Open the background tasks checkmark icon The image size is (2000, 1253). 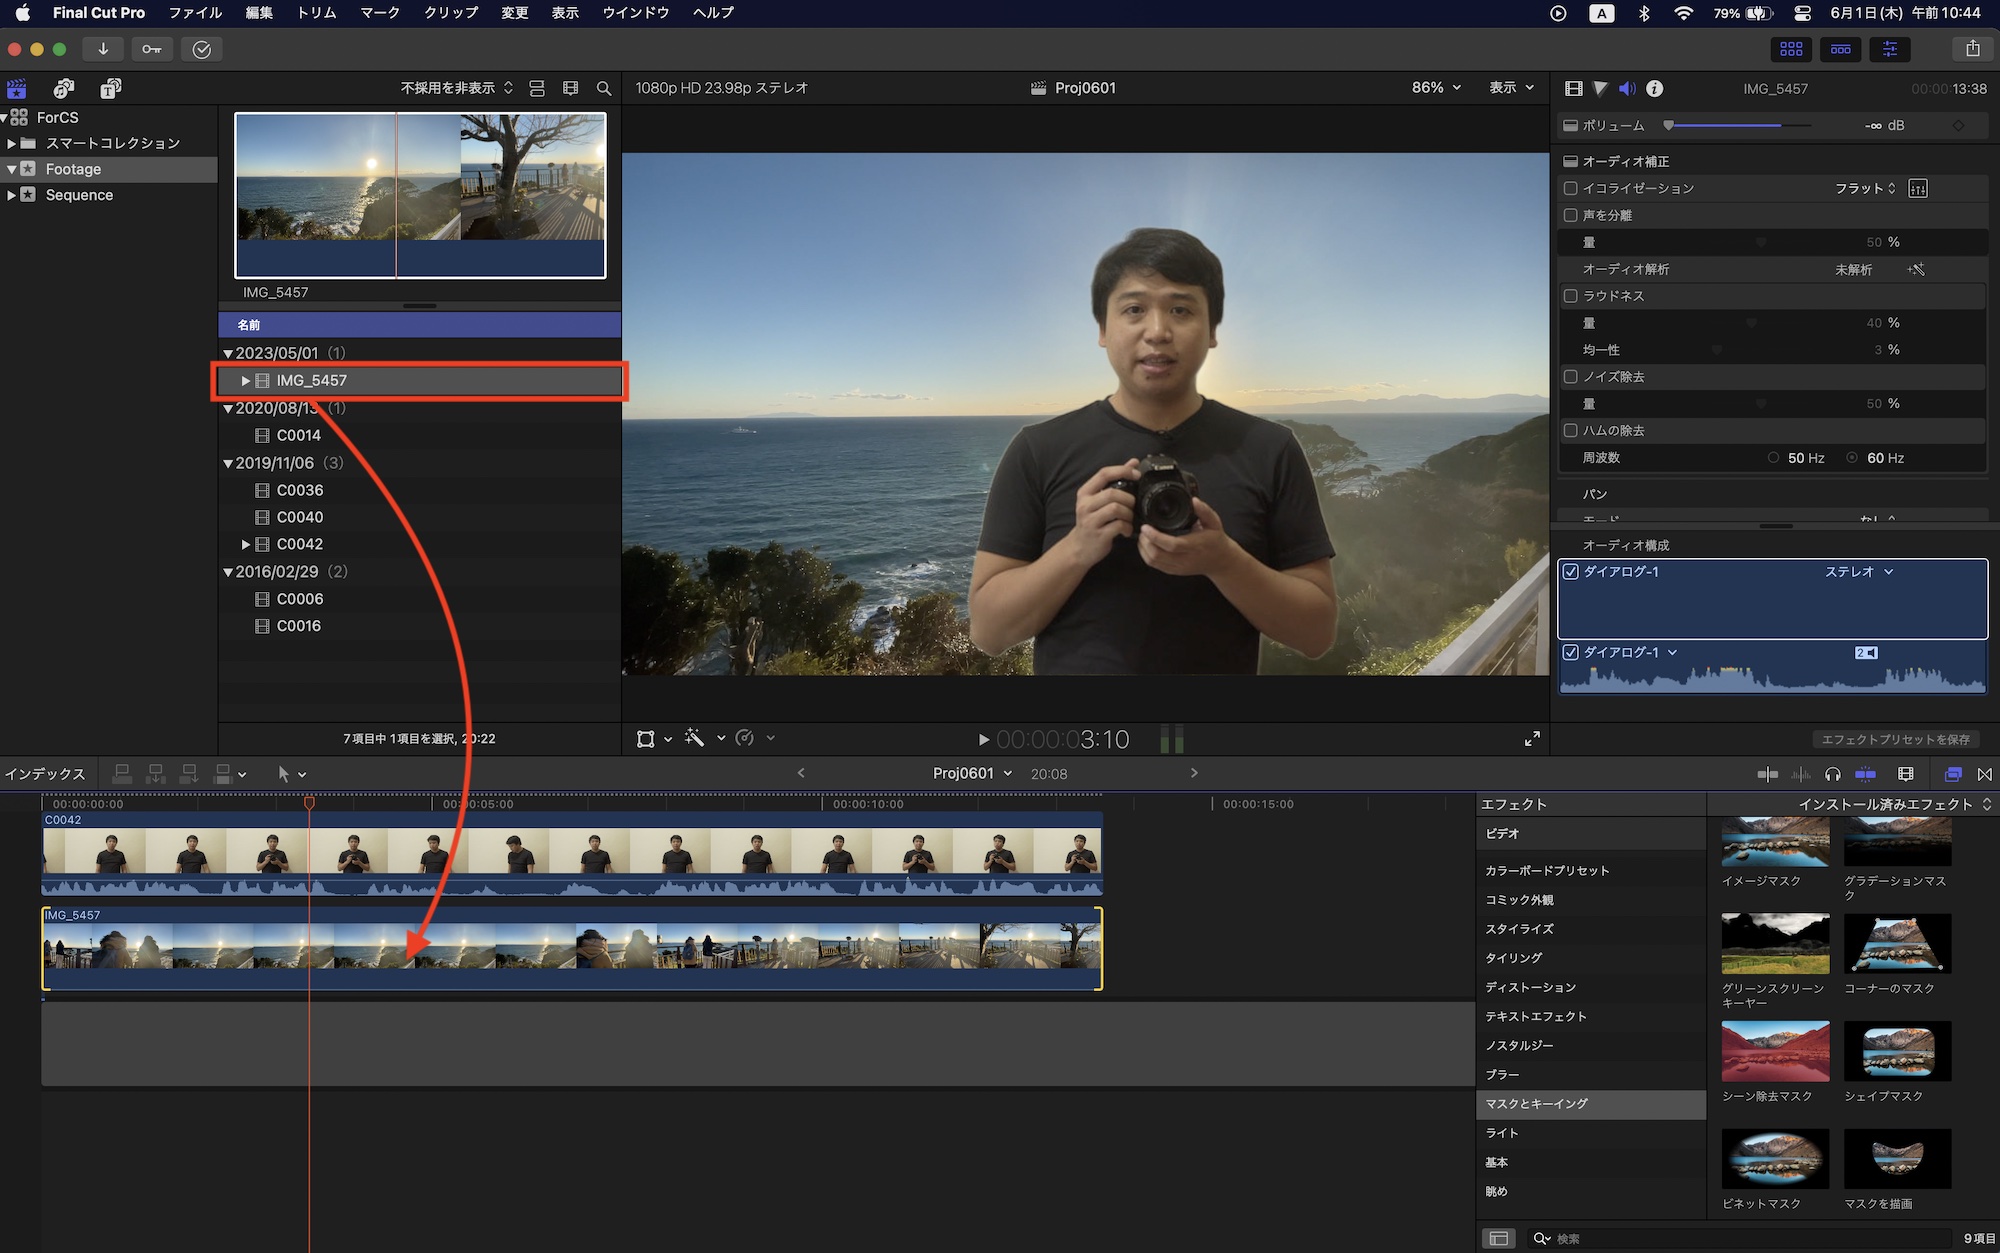202,49
